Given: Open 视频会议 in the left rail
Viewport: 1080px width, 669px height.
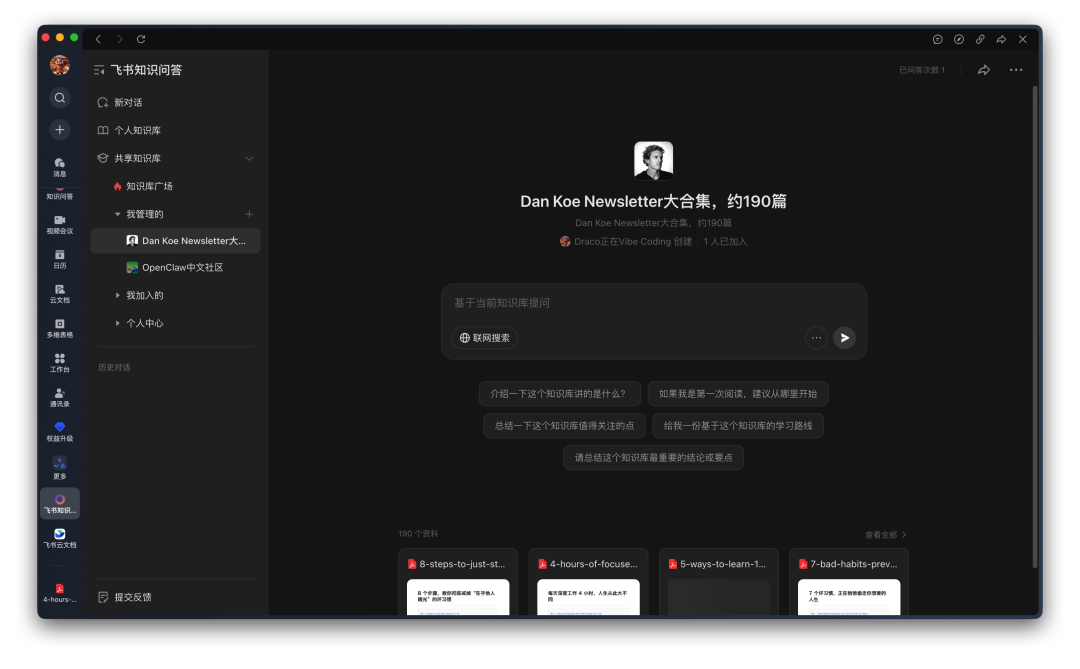Looking at the screenshot, I should click(60, 224).
